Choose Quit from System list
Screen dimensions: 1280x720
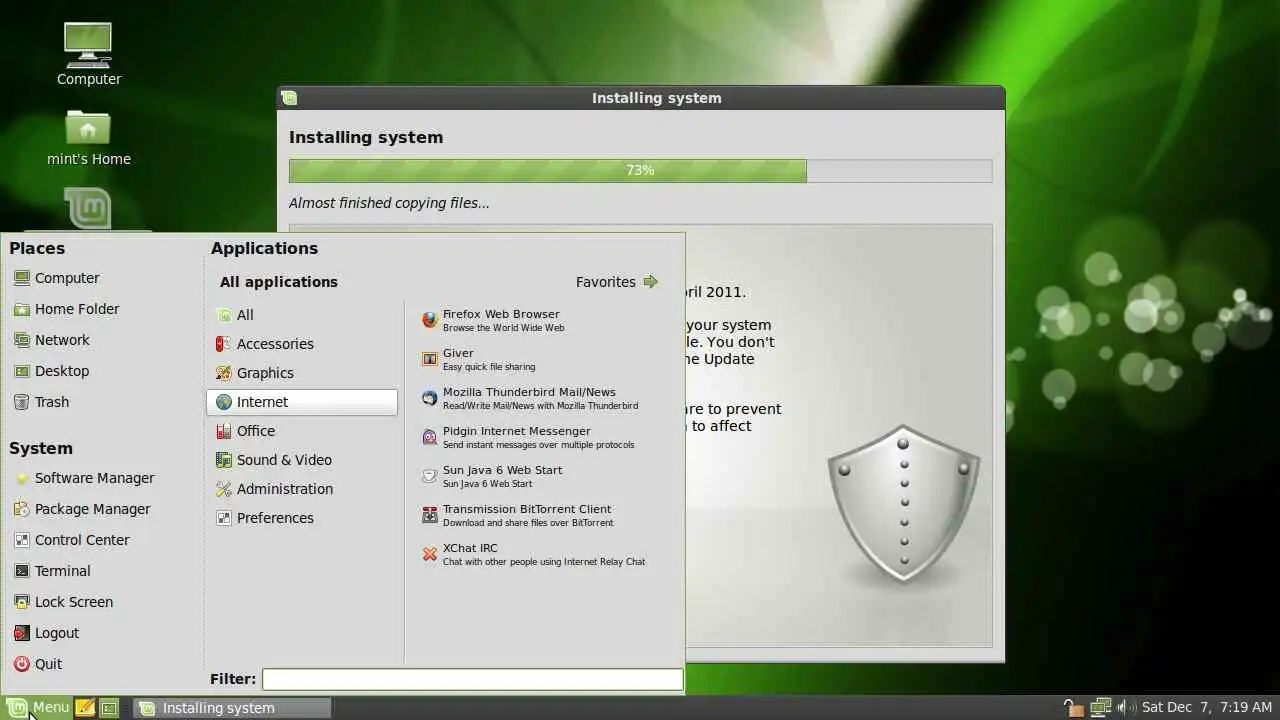coord(38,664)
